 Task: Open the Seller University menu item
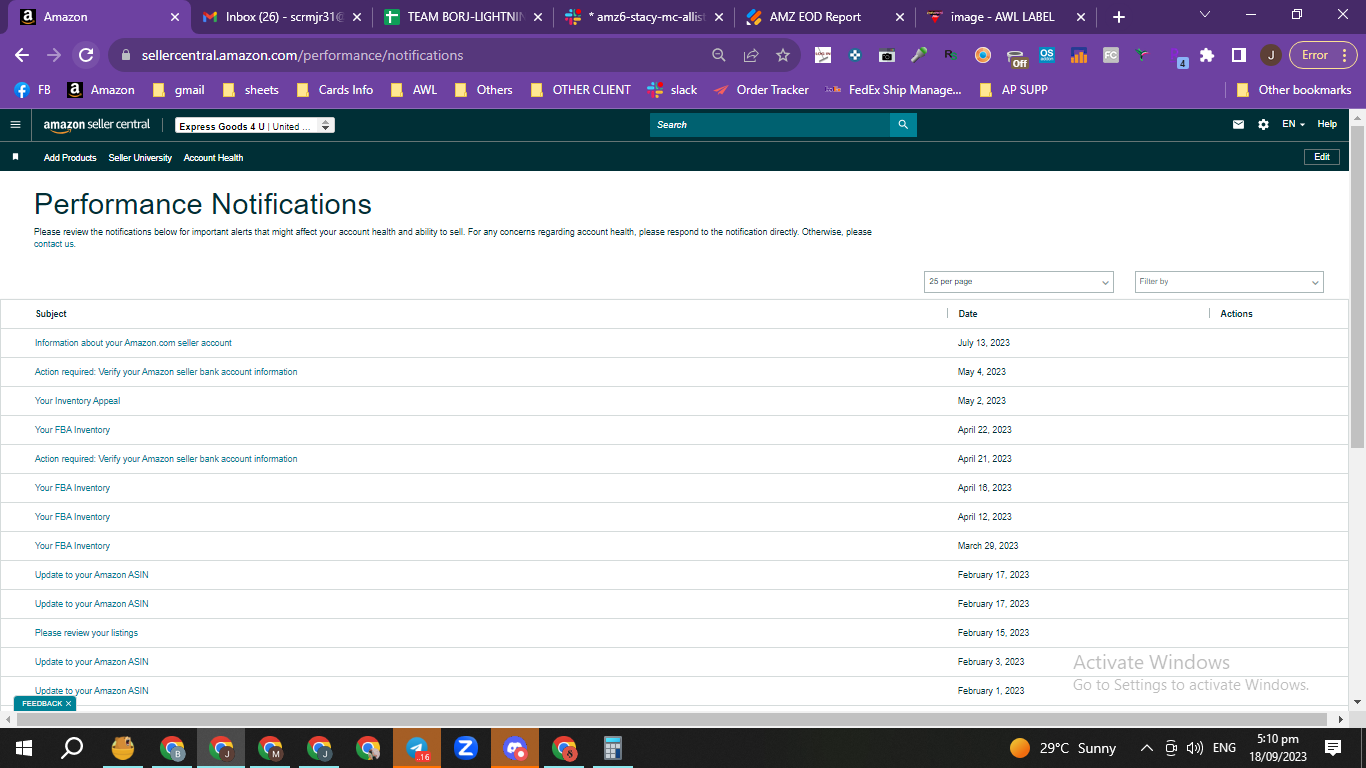[140, 158]
